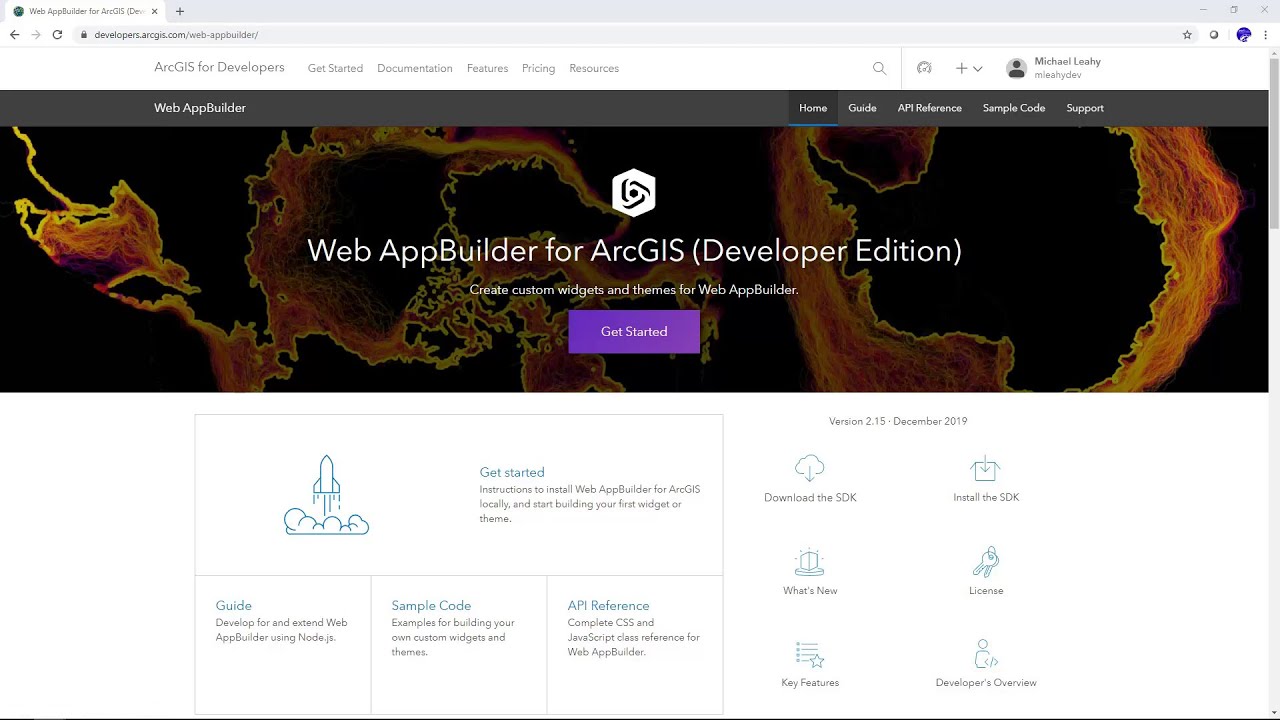Click the purple Get Started button

point(634,331)
